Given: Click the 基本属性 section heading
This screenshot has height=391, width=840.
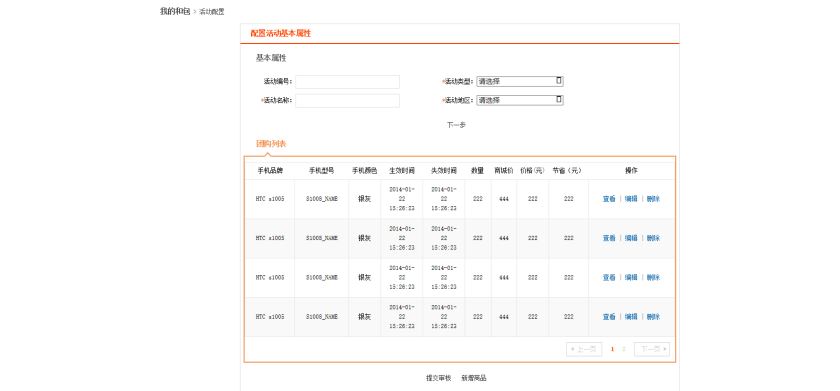Looking at the screenshot, I should (271, 58).
